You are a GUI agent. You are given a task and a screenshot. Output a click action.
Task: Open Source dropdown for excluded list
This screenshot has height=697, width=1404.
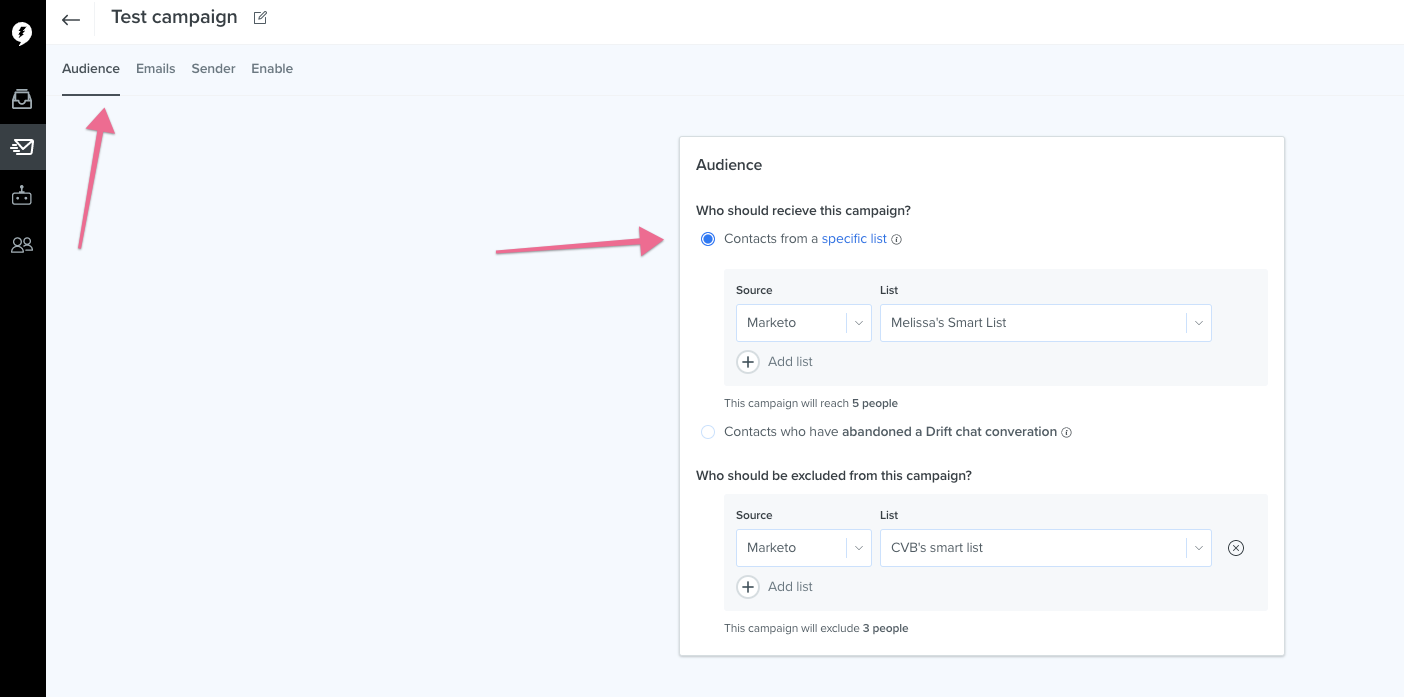804,548
